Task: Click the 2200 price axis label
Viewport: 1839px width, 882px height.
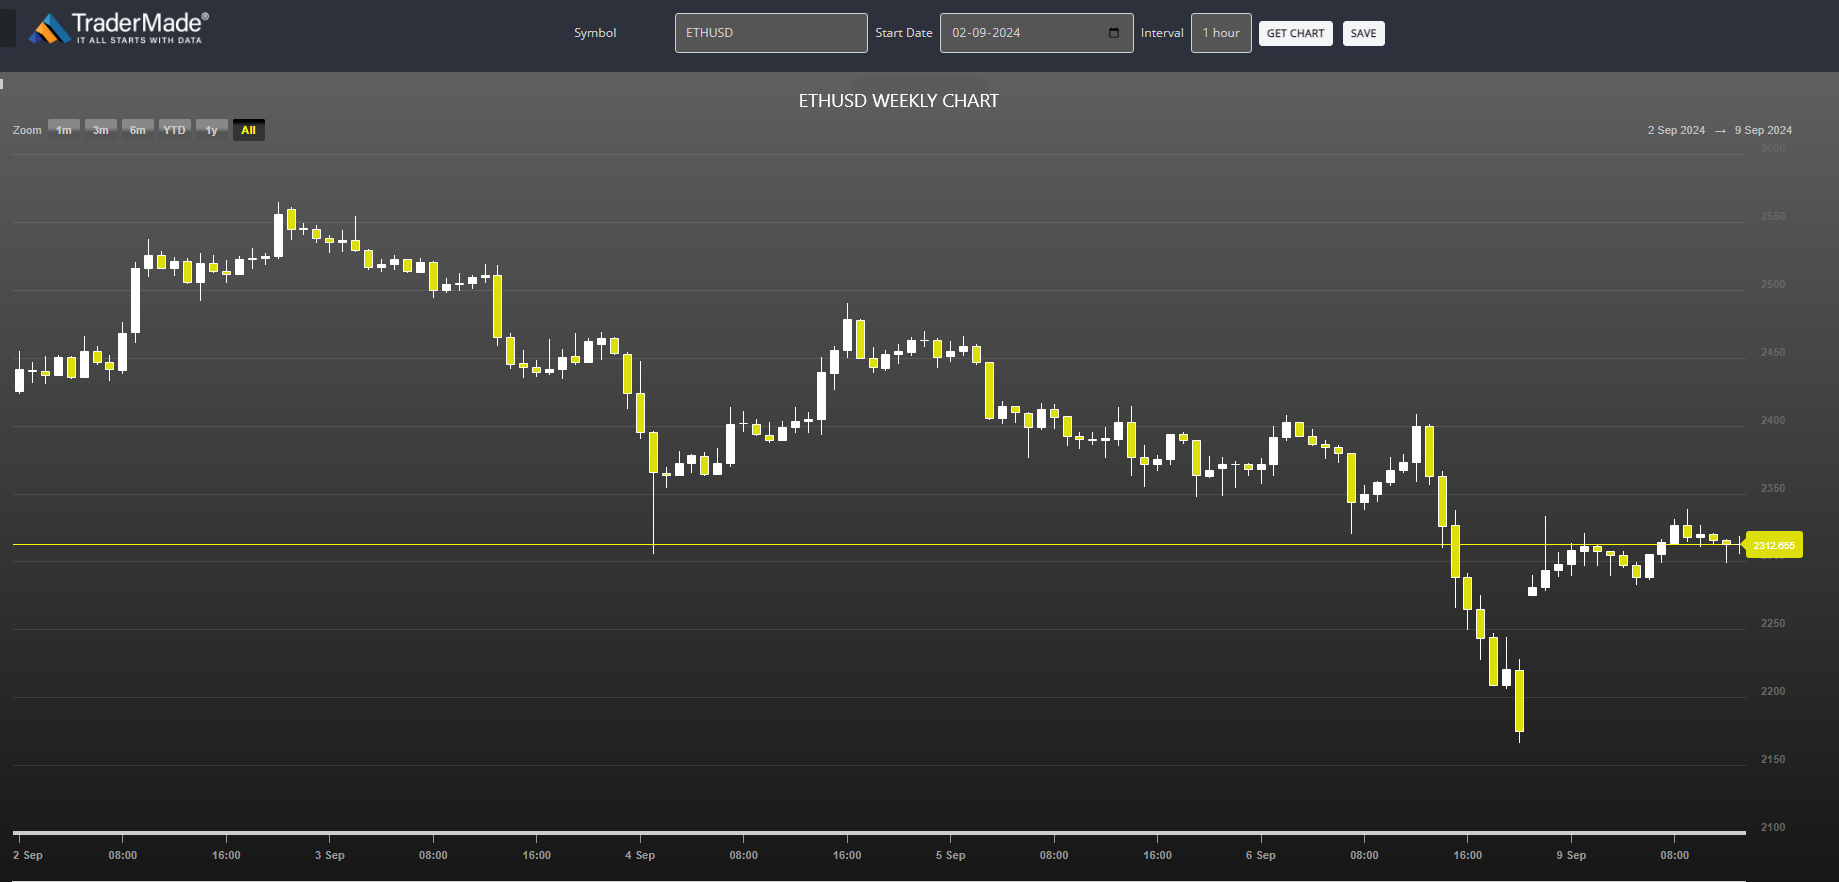Action: coord(1773,691)
